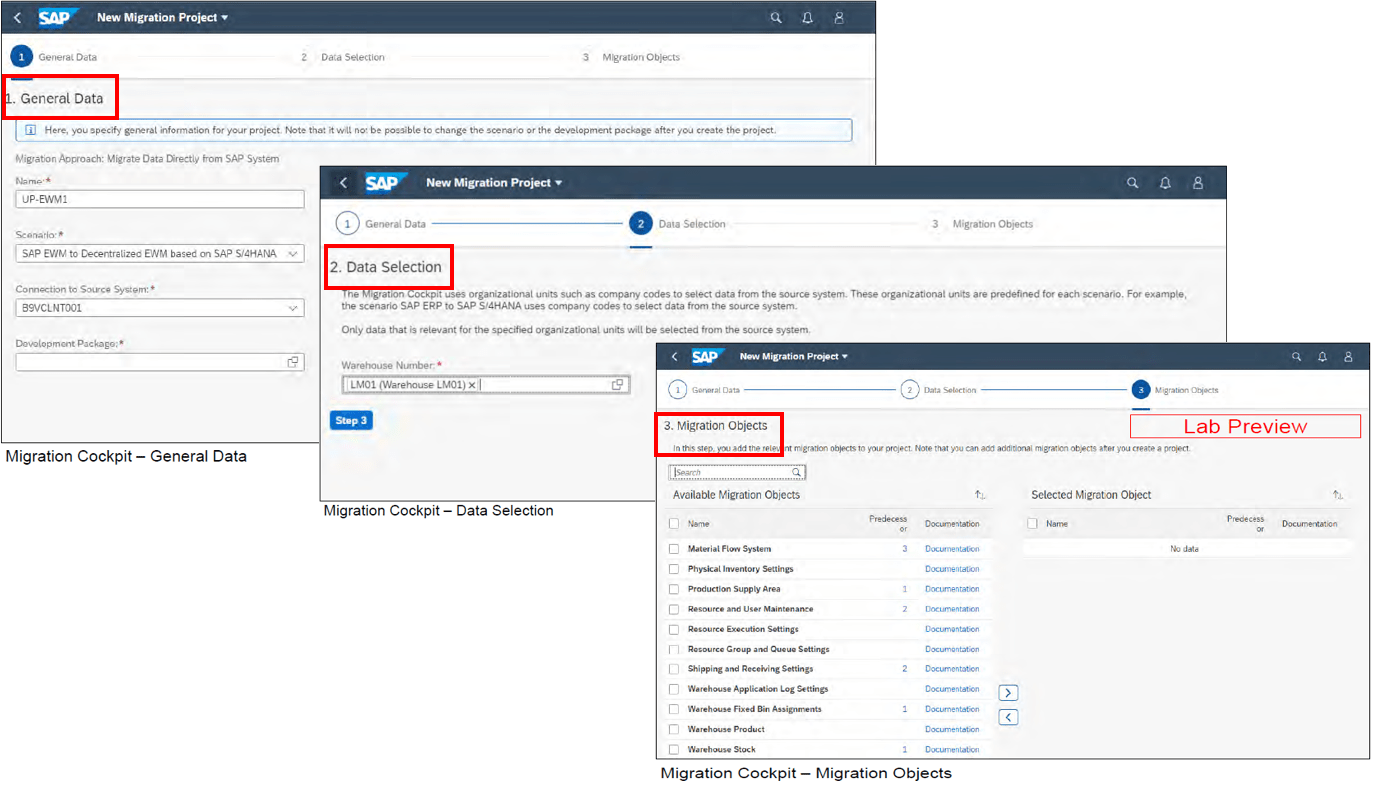The width and height of the screenshot is (1383, 785).
Task: Go to step 2 Data Selection in Migration Objects window
Action: [x=938, y=390]
